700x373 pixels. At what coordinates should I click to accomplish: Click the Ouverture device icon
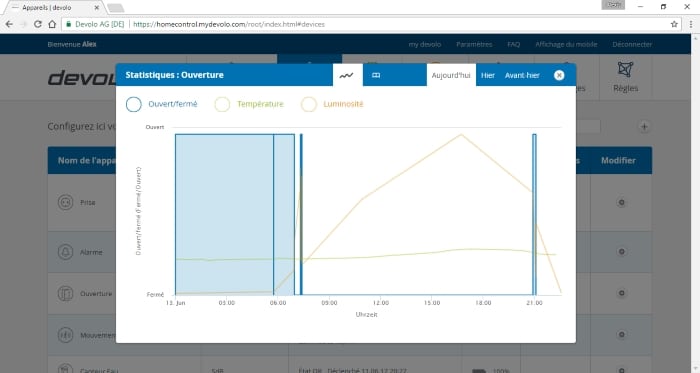(66, 294)
